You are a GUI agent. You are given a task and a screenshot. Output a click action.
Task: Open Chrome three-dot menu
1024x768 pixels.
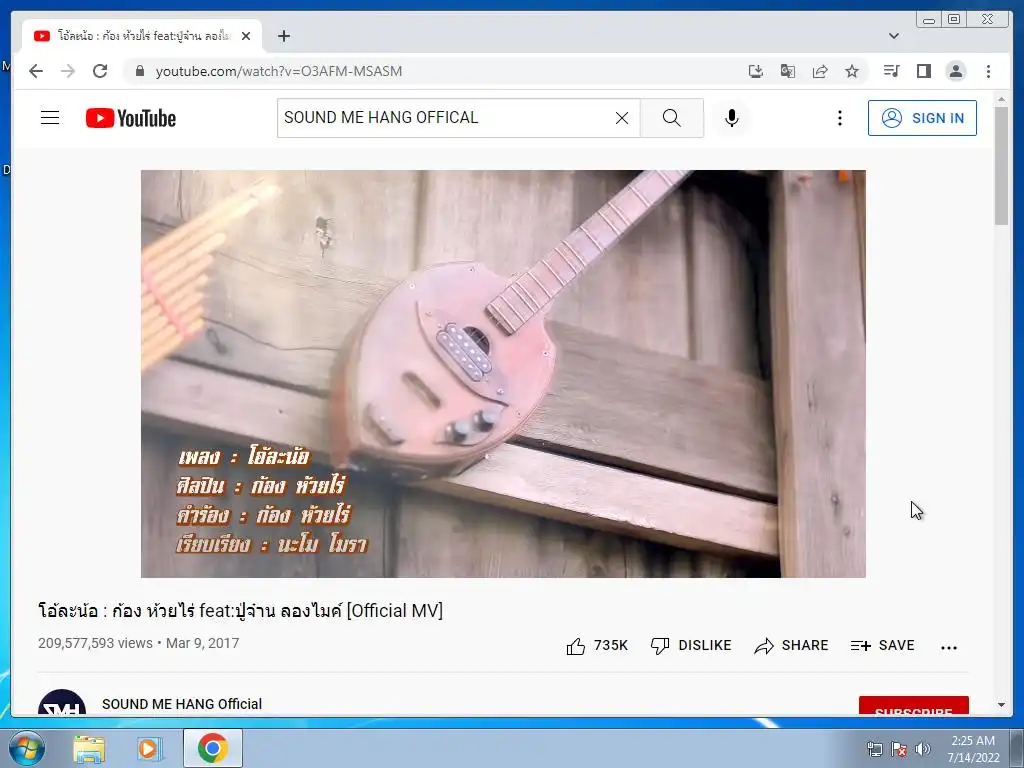pyautogui.click(x=988, y=71)
